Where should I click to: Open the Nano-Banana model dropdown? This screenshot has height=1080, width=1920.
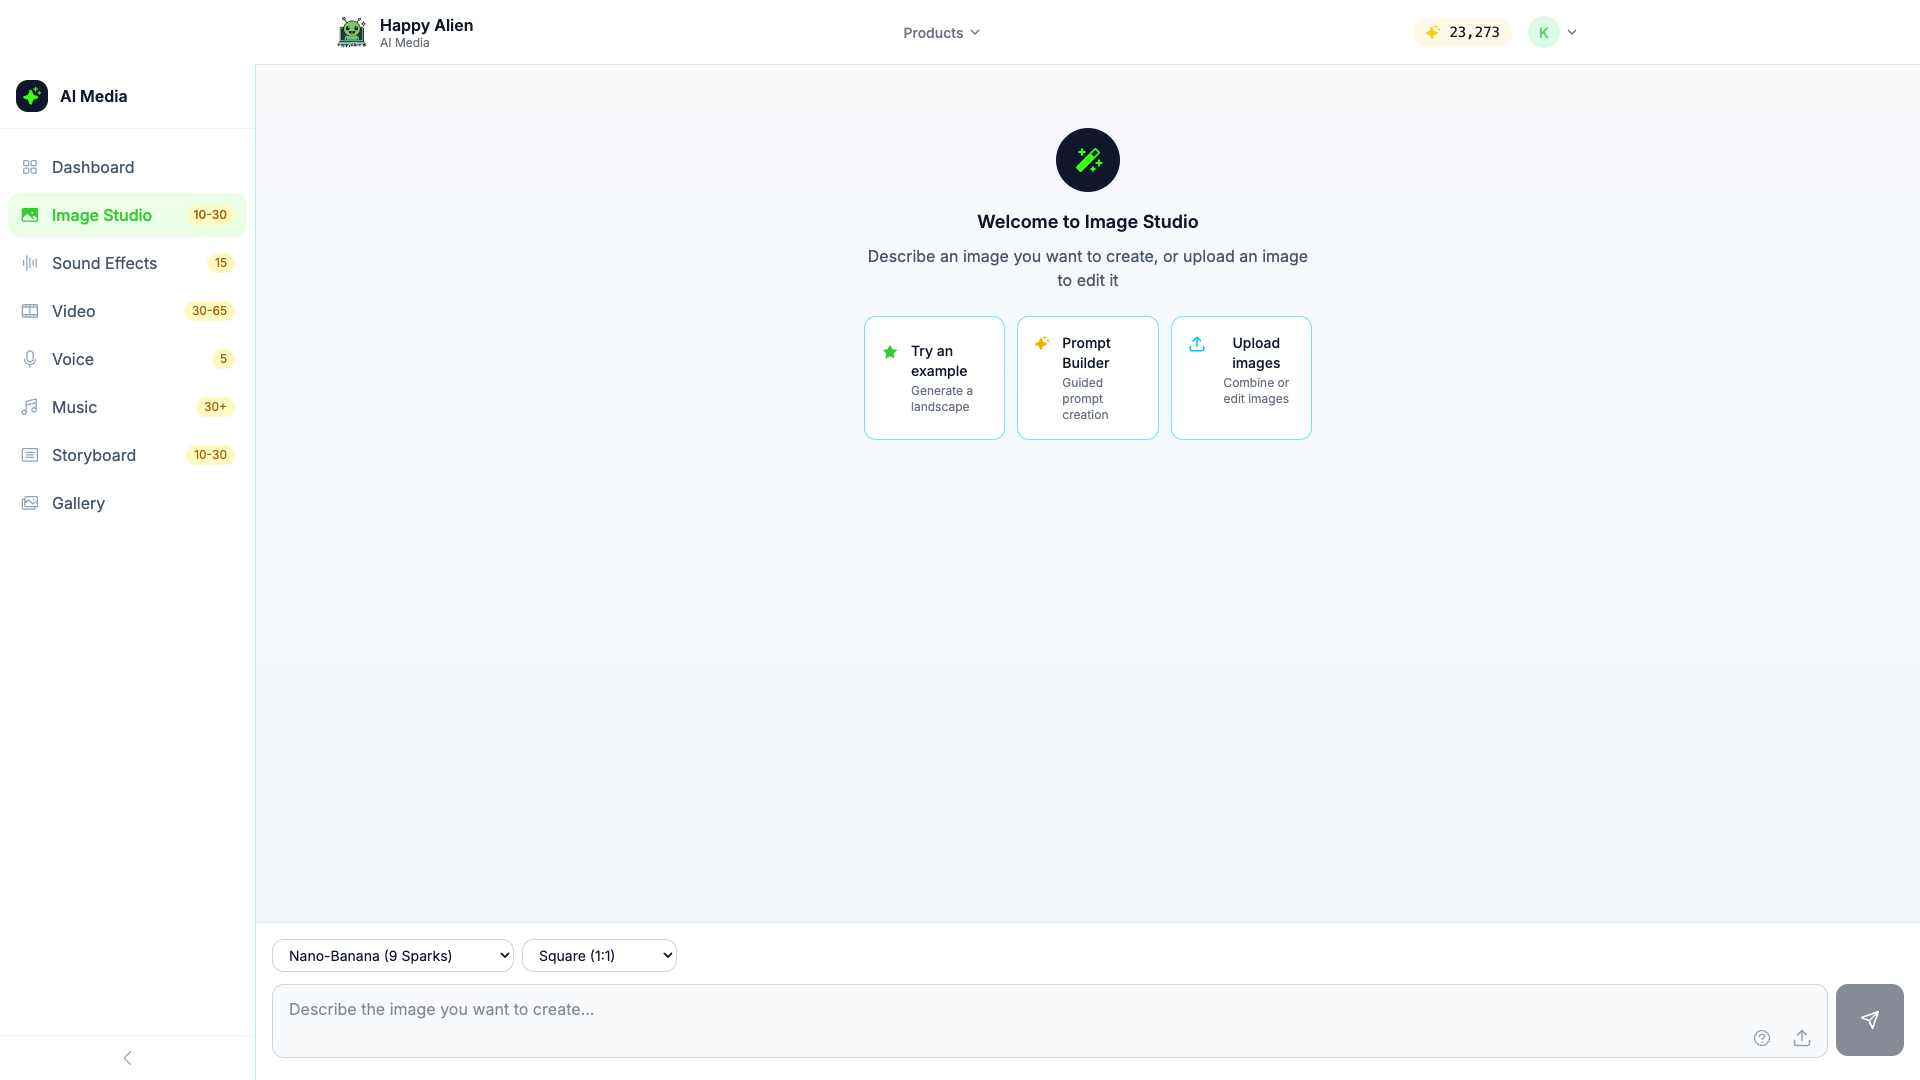coord(392,955)
